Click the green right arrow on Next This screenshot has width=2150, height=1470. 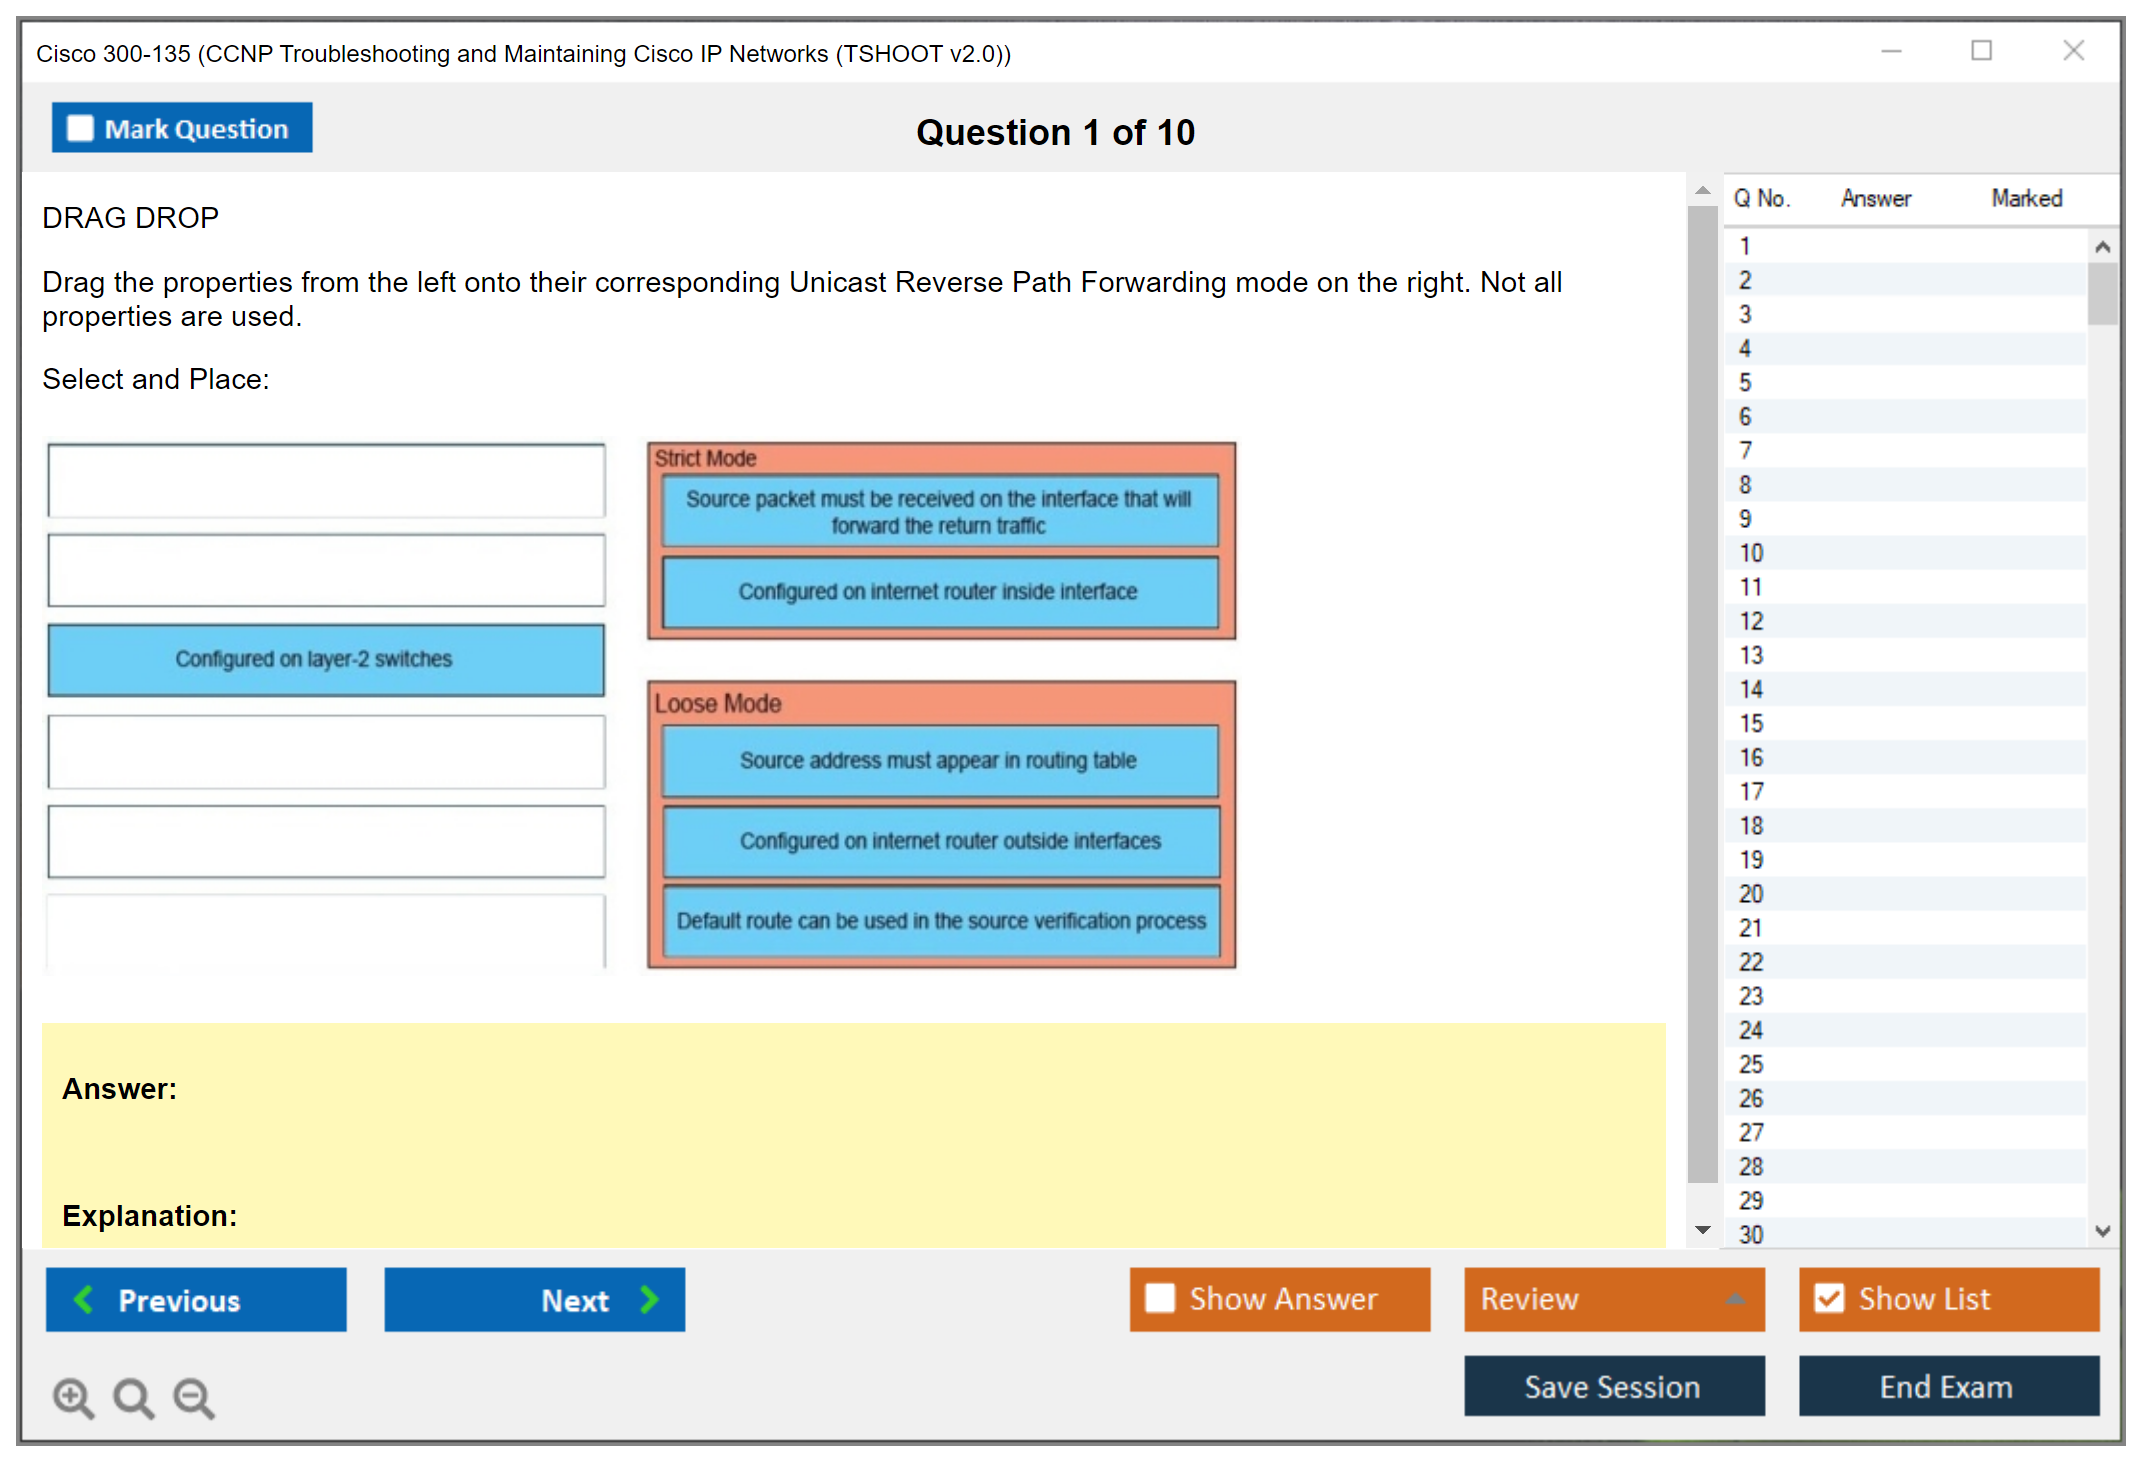[x=649, y=1299]
